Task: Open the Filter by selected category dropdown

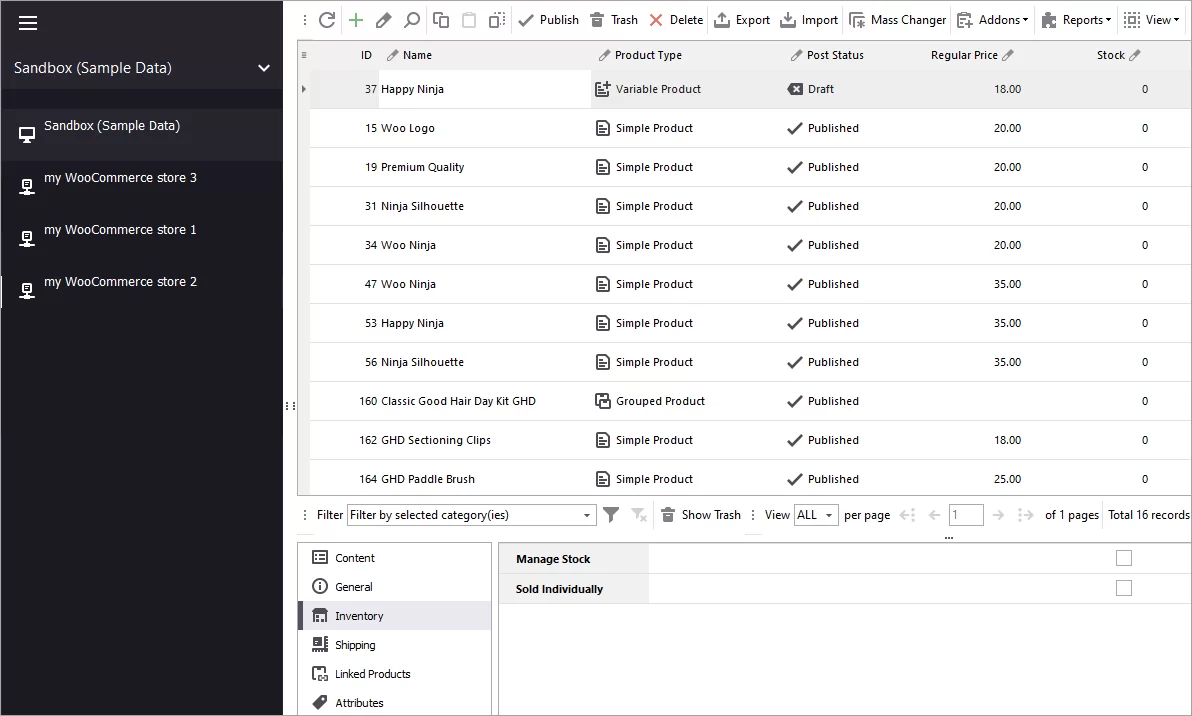Action: 586,514
